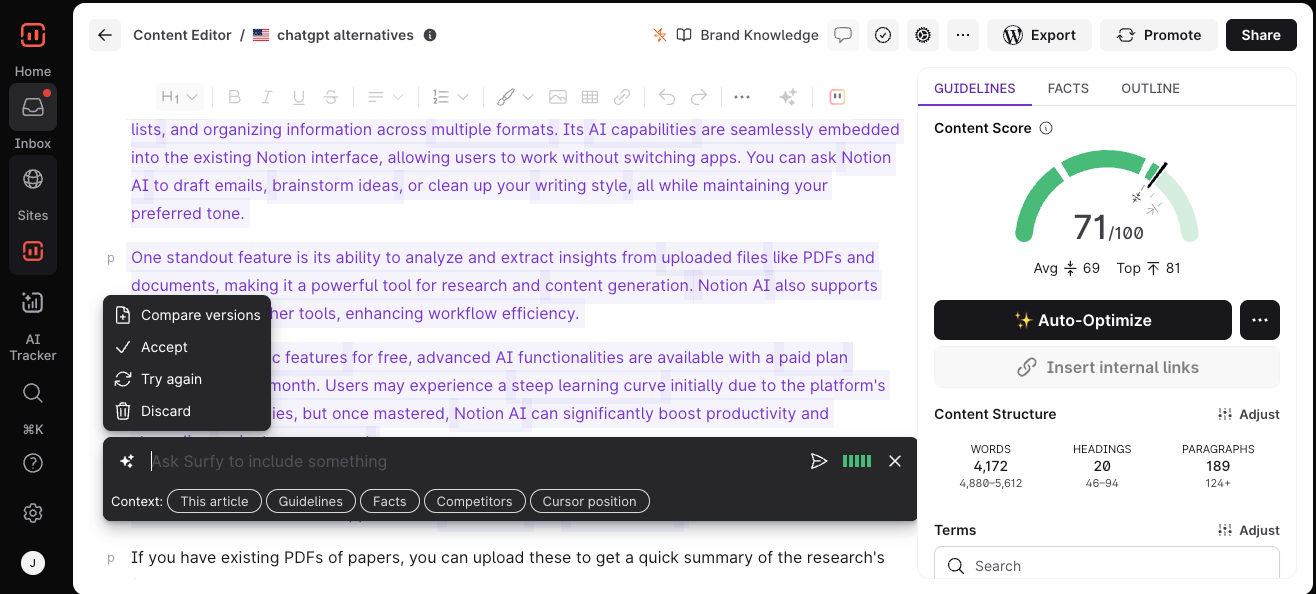The image size is (1316, 594).
Task: Click the Terms search field
Action: point(1106,566)
